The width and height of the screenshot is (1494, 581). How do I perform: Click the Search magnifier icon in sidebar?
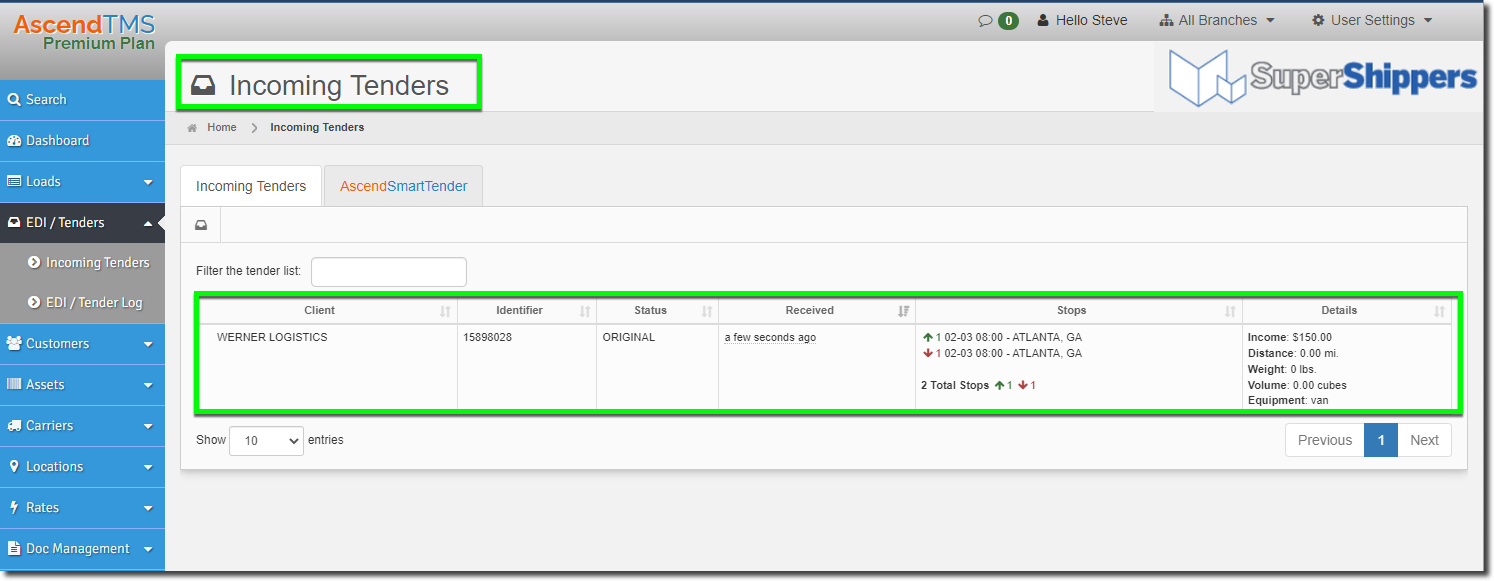14,100
